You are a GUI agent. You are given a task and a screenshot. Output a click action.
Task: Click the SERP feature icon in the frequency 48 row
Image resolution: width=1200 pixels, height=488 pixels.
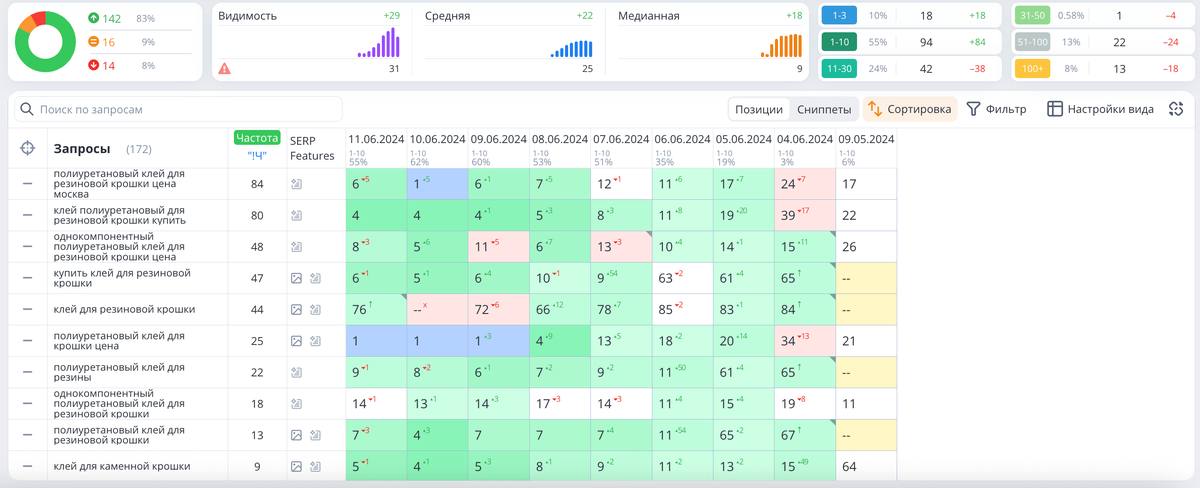[x=296, y=247]
